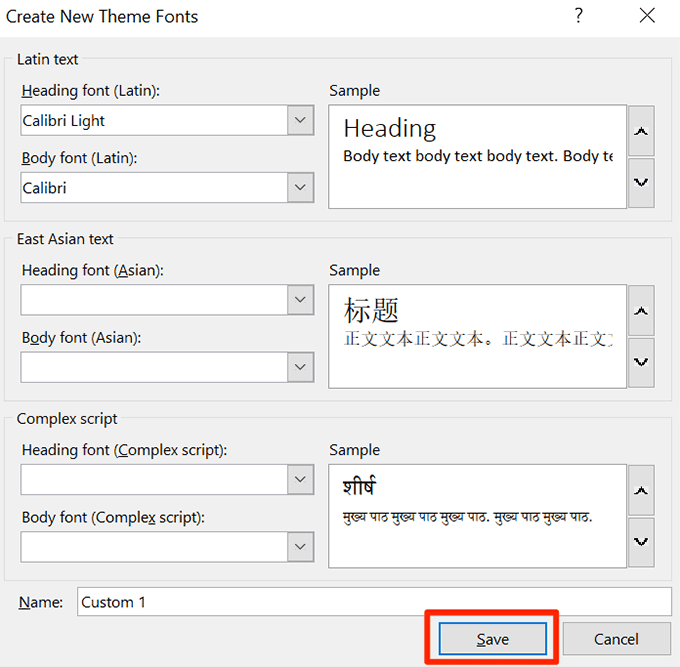Click the Calibri Light heading font field
The height and width of the screenshot is (667, 680).
tap(153, 121)
